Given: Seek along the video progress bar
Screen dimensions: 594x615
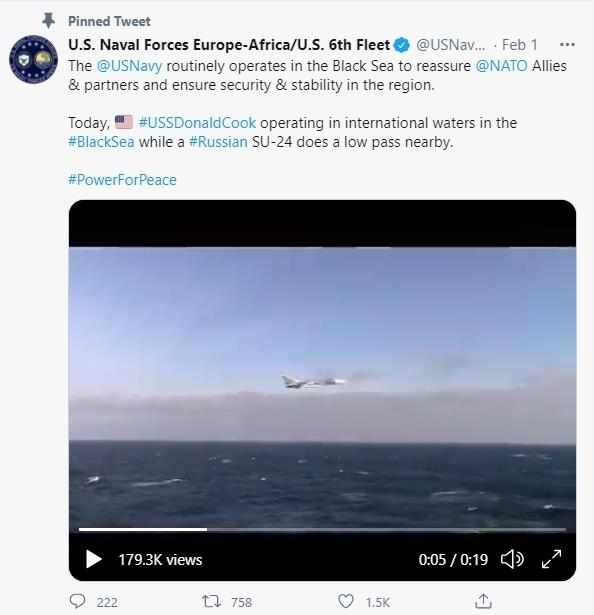Looking at the screenshot, I should pos(322,529).
